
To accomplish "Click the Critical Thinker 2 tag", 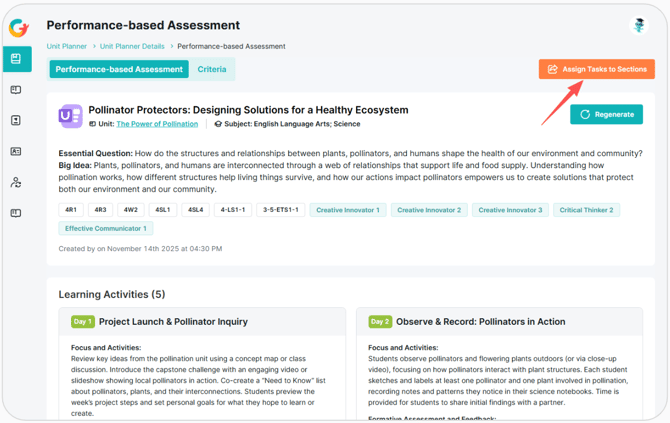I will click(x=587, y=210).
